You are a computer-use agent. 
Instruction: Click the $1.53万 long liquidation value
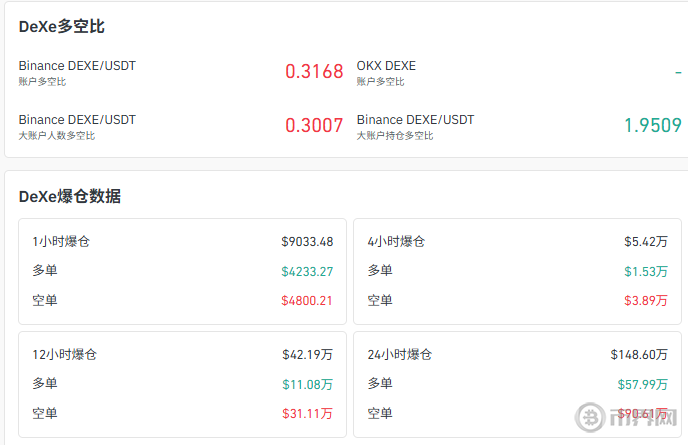click(x=646, y=272)
